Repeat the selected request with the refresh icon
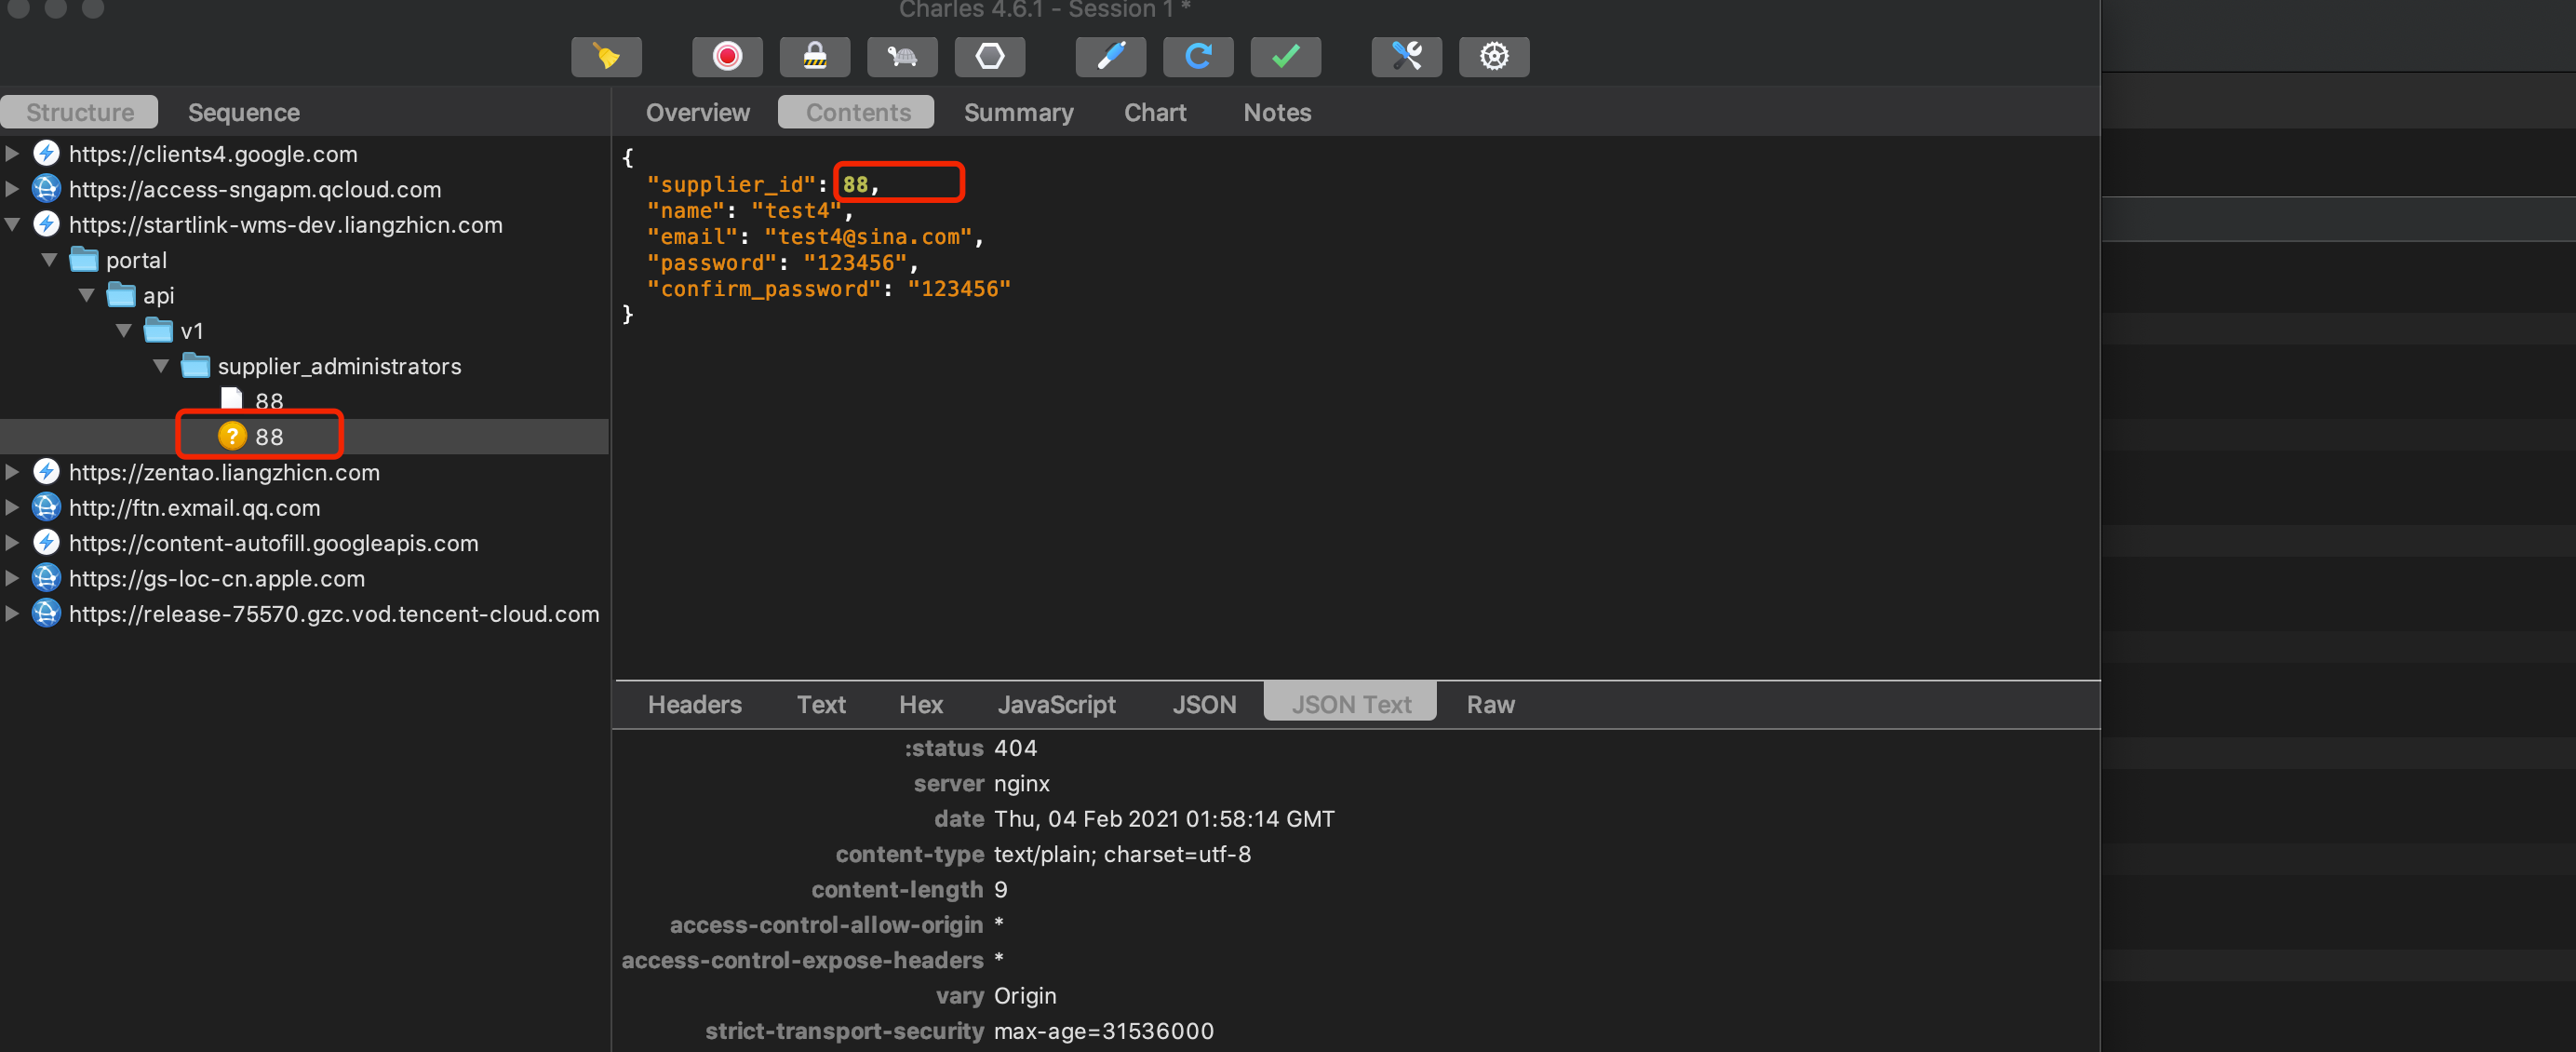 click(1198, 56)
